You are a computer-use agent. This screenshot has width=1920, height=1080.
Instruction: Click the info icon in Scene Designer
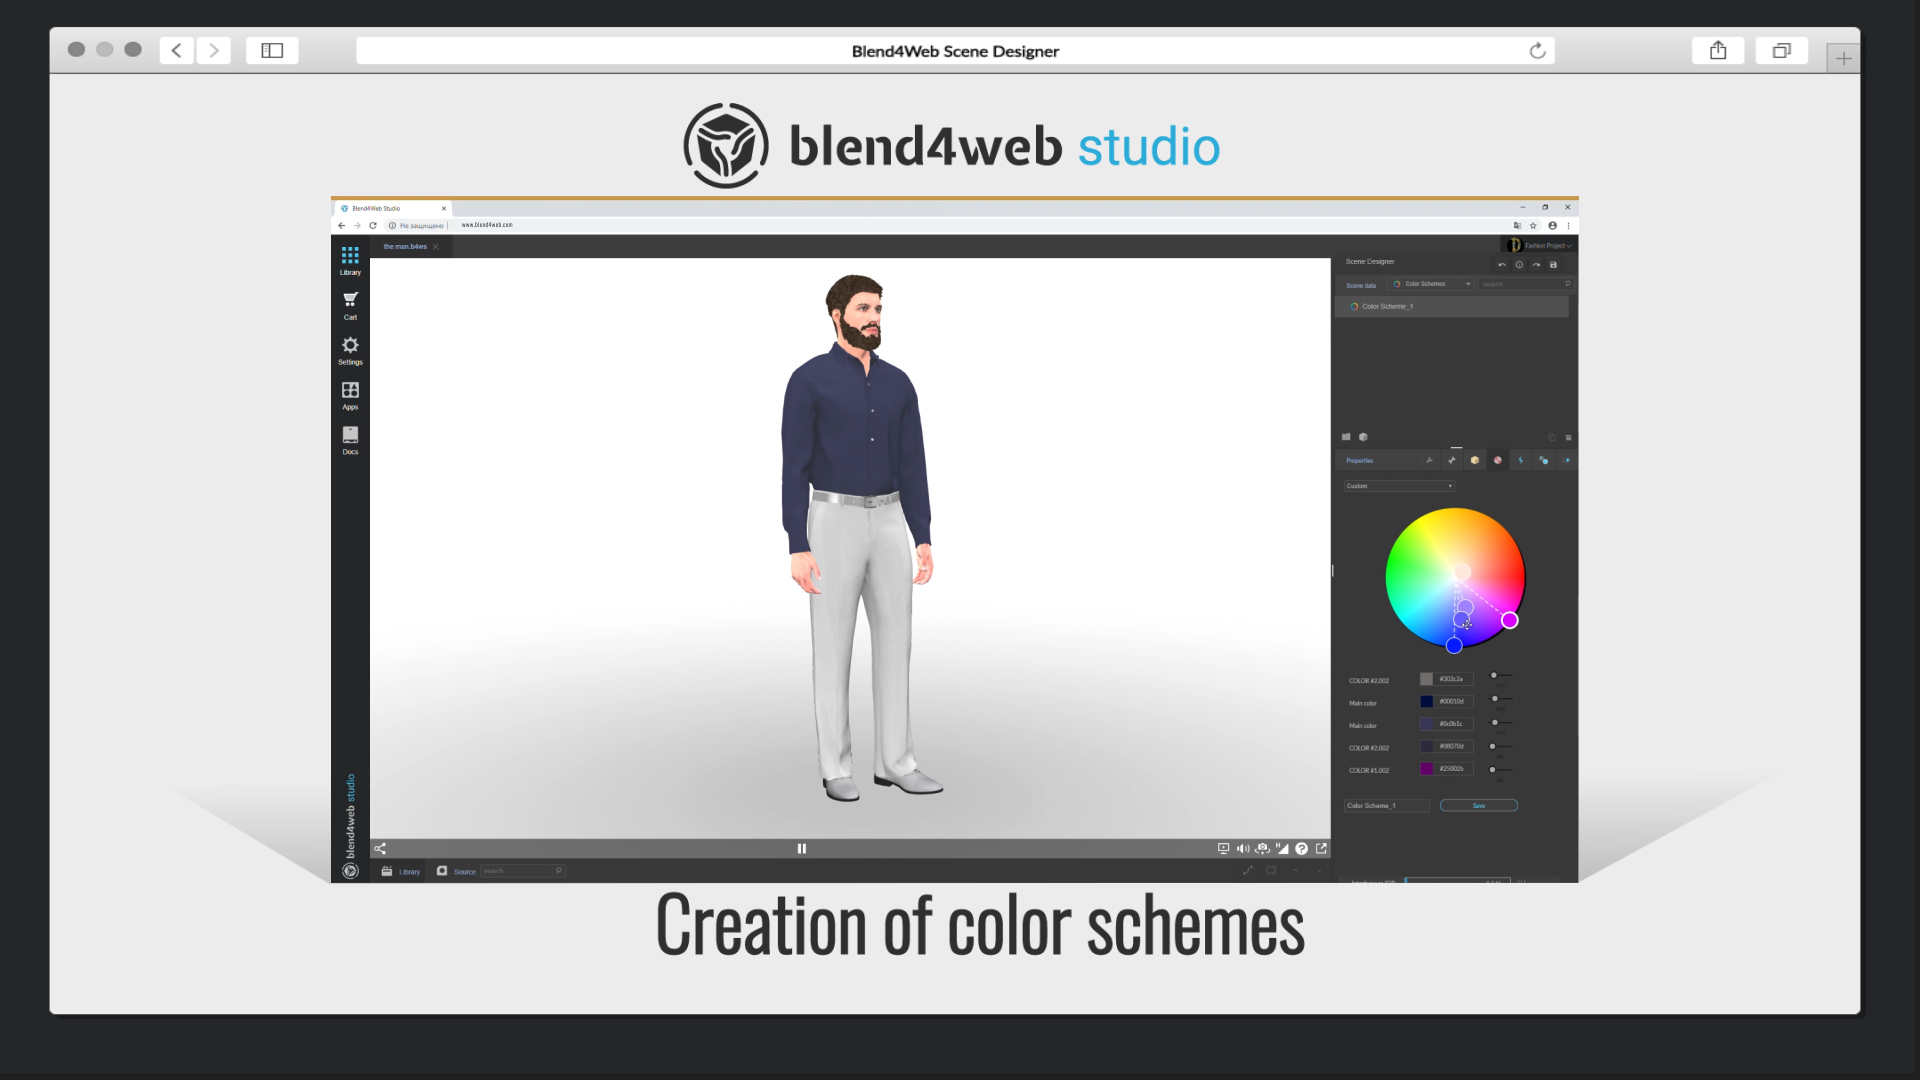point(1519,265)
